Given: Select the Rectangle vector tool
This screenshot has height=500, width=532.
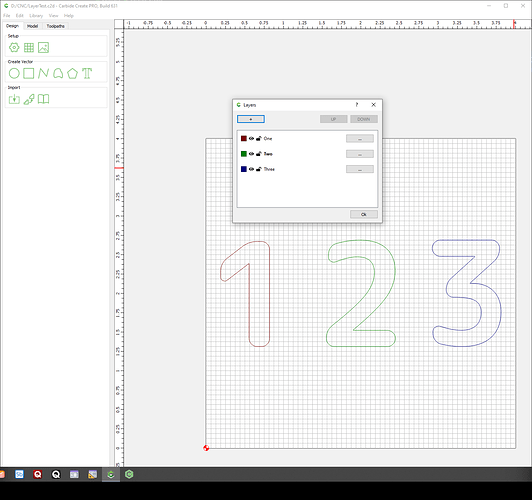Looking at the screenshot, I should pyautogui.click(x=28, y=73).
